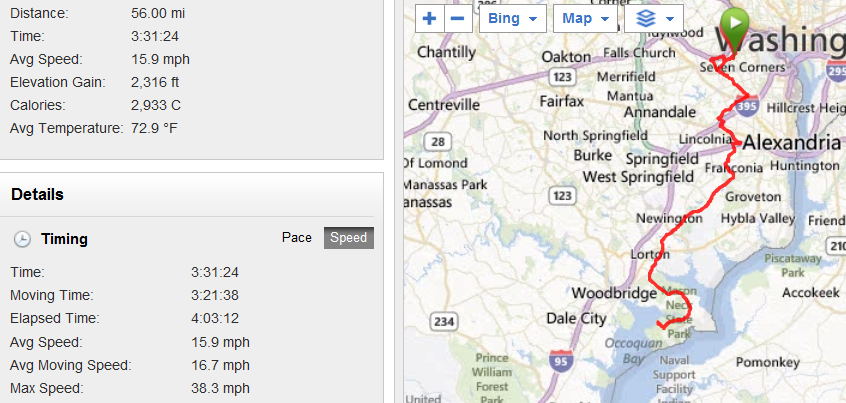Click the Centreville label on the map
The width and height of the screenshot is (846, 403).
click(444, 104)
